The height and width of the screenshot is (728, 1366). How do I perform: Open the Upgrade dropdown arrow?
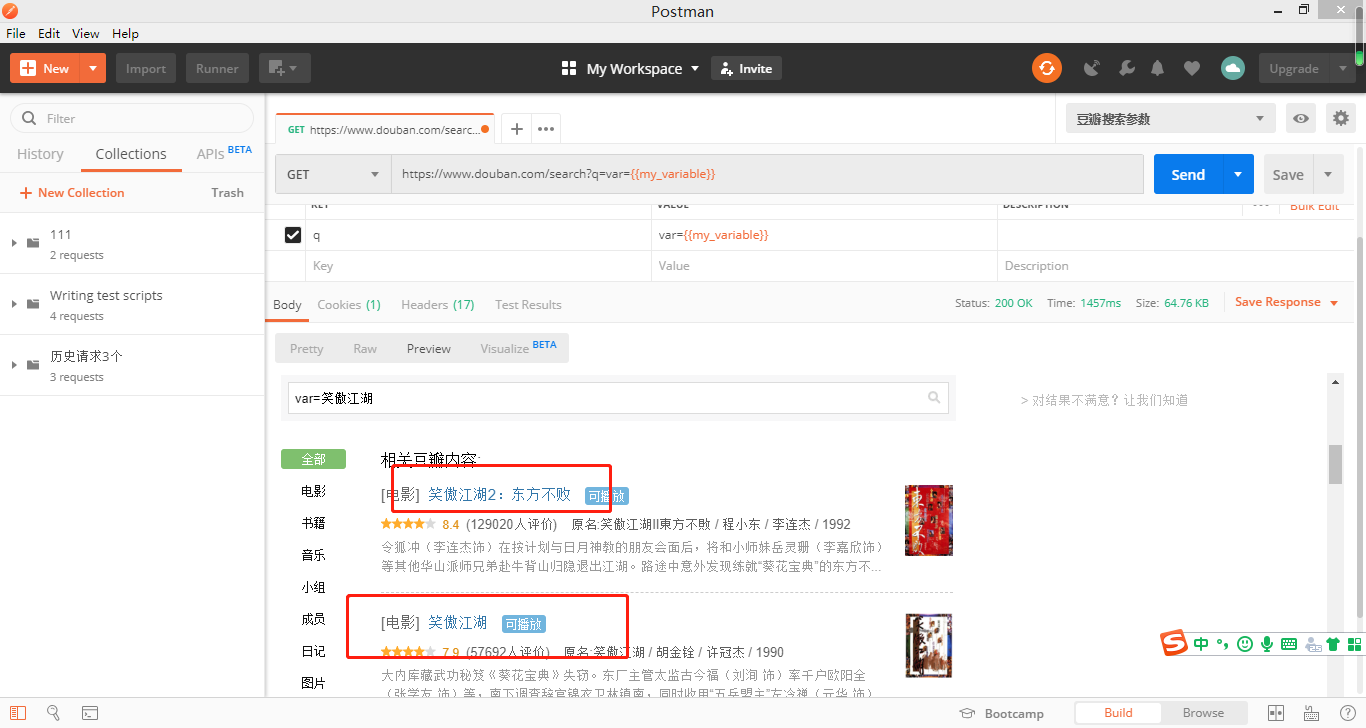(1342, 68)
